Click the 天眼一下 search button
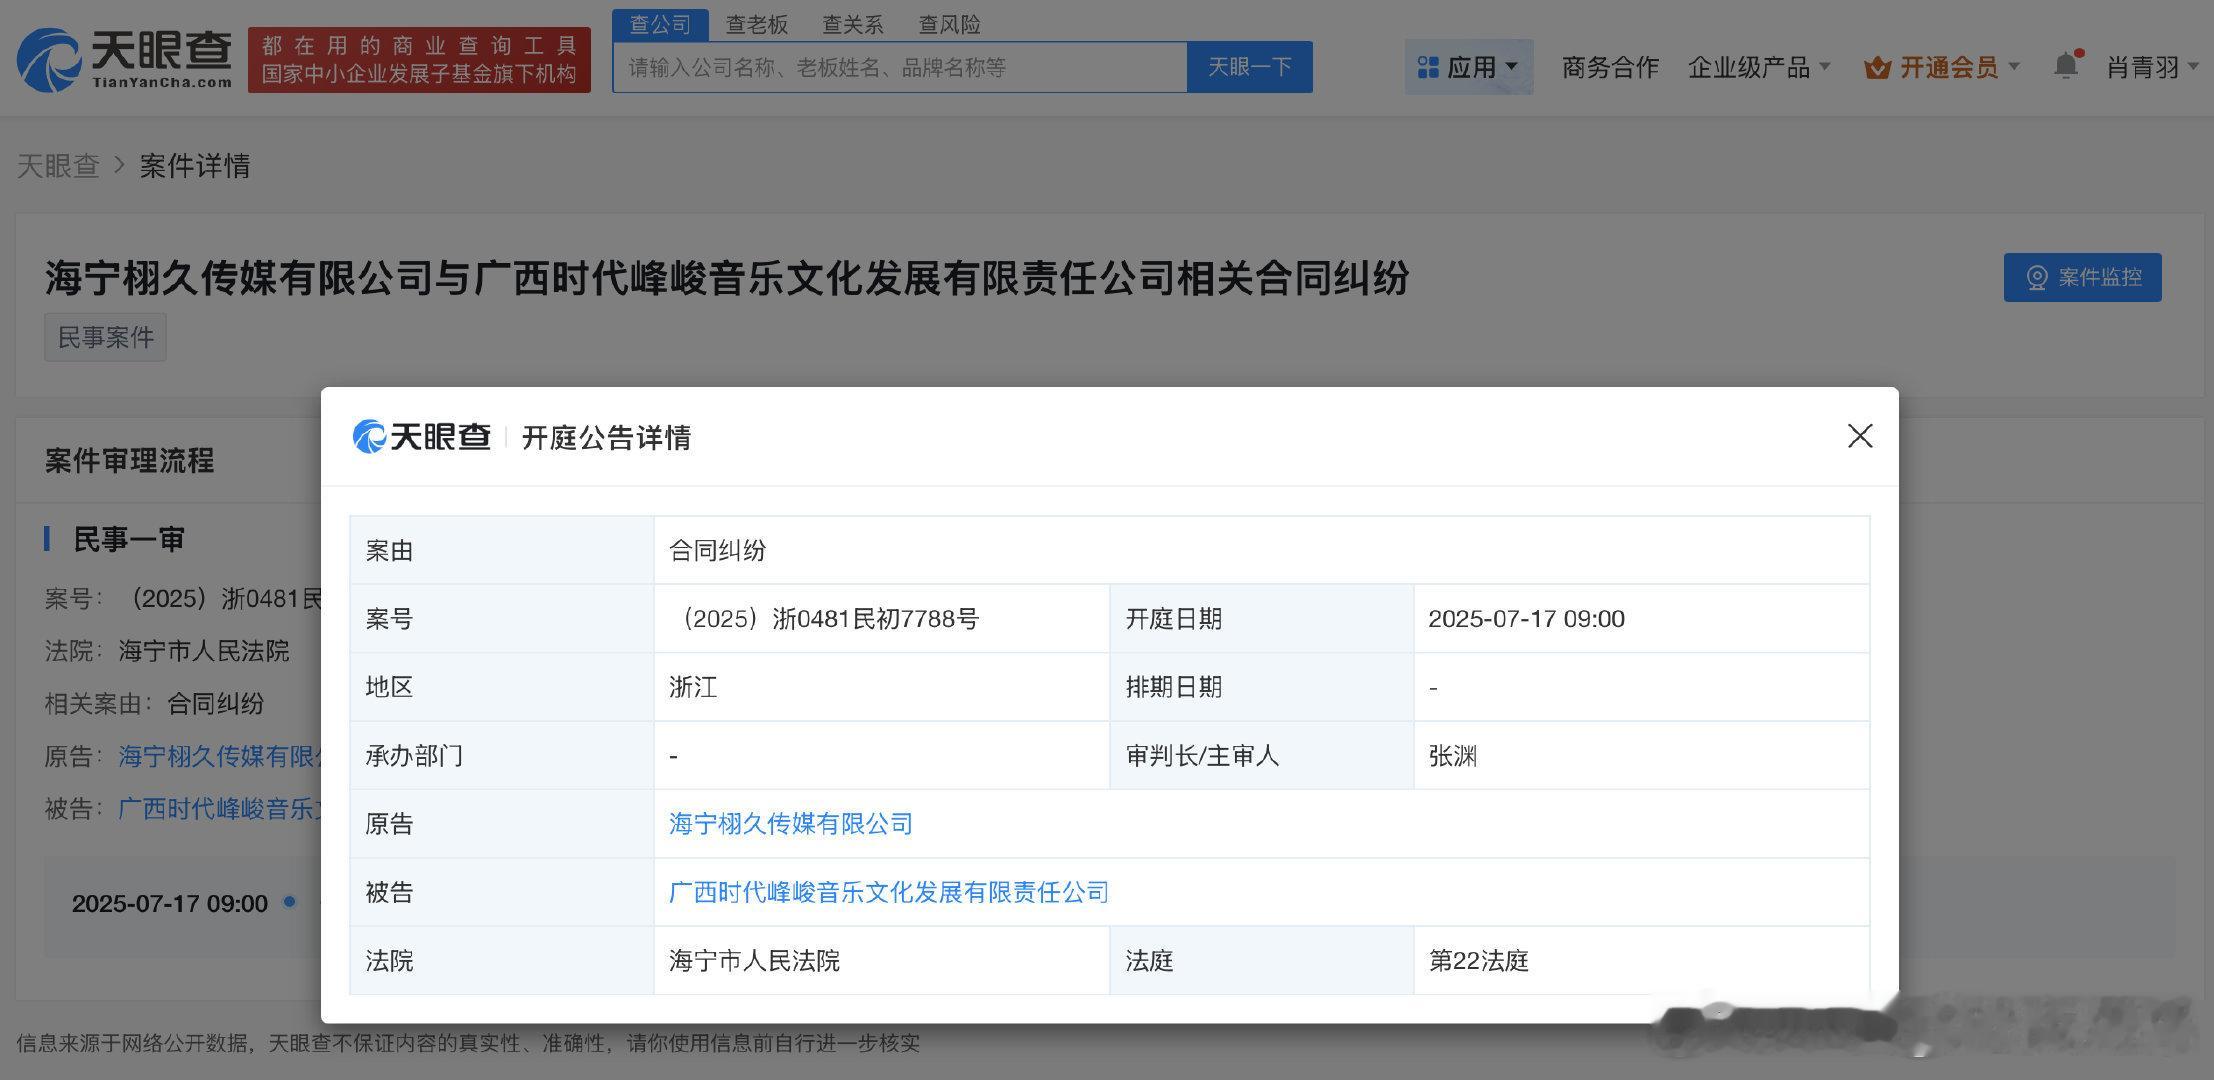 (1249, 67)
